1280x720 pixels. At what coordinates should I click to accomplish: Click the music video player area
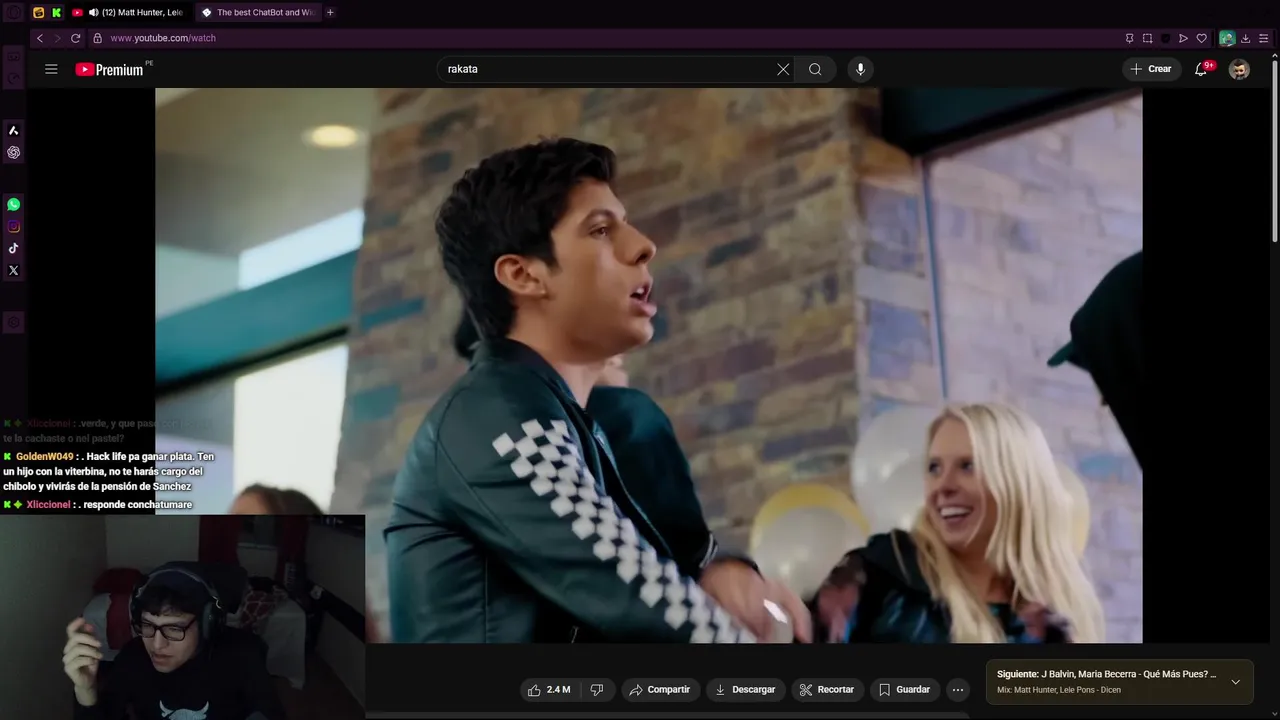point(648,365)
